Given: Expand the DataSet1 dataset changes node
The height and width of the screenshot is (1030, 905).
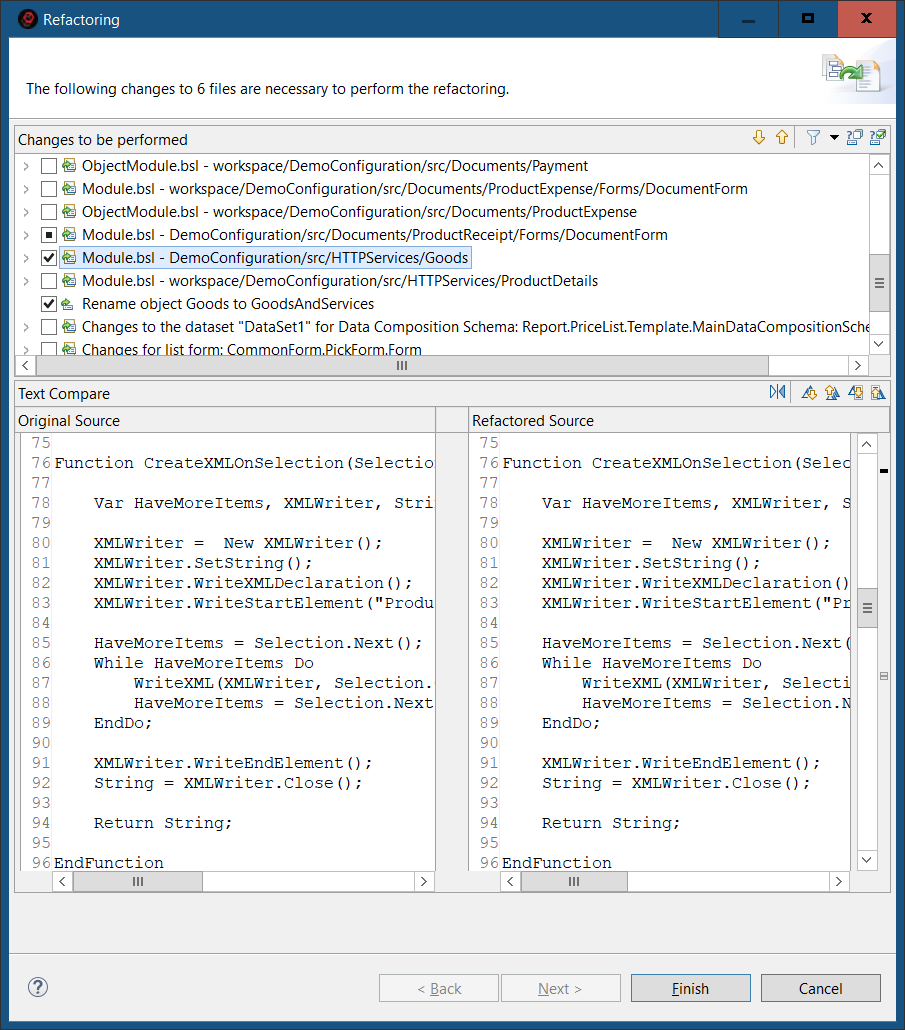Looking at the screenshot, I should point(26,327).
